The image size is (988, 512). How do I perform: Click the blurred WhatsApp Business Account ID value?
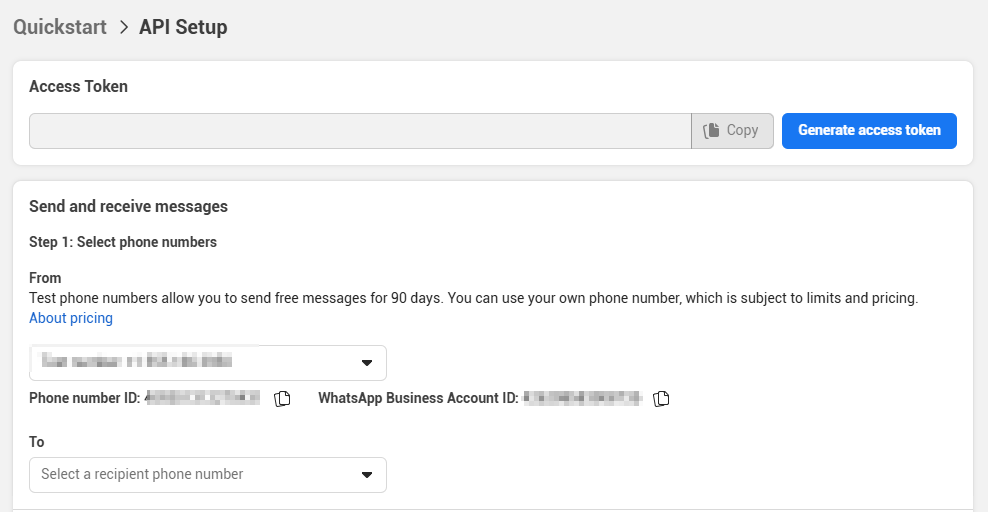click(x=581, y=398)
